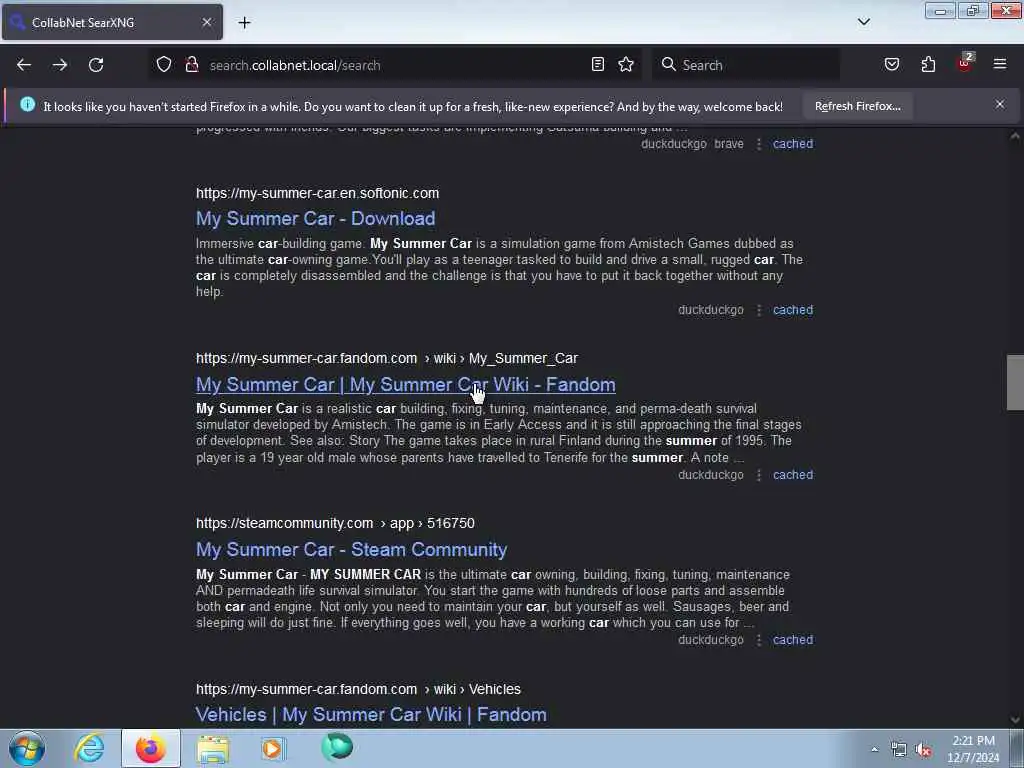Image resolution: width=1024 pixels, height=768 pixels.
Task: Open Firefox application menu
Action: [1000, 65]
